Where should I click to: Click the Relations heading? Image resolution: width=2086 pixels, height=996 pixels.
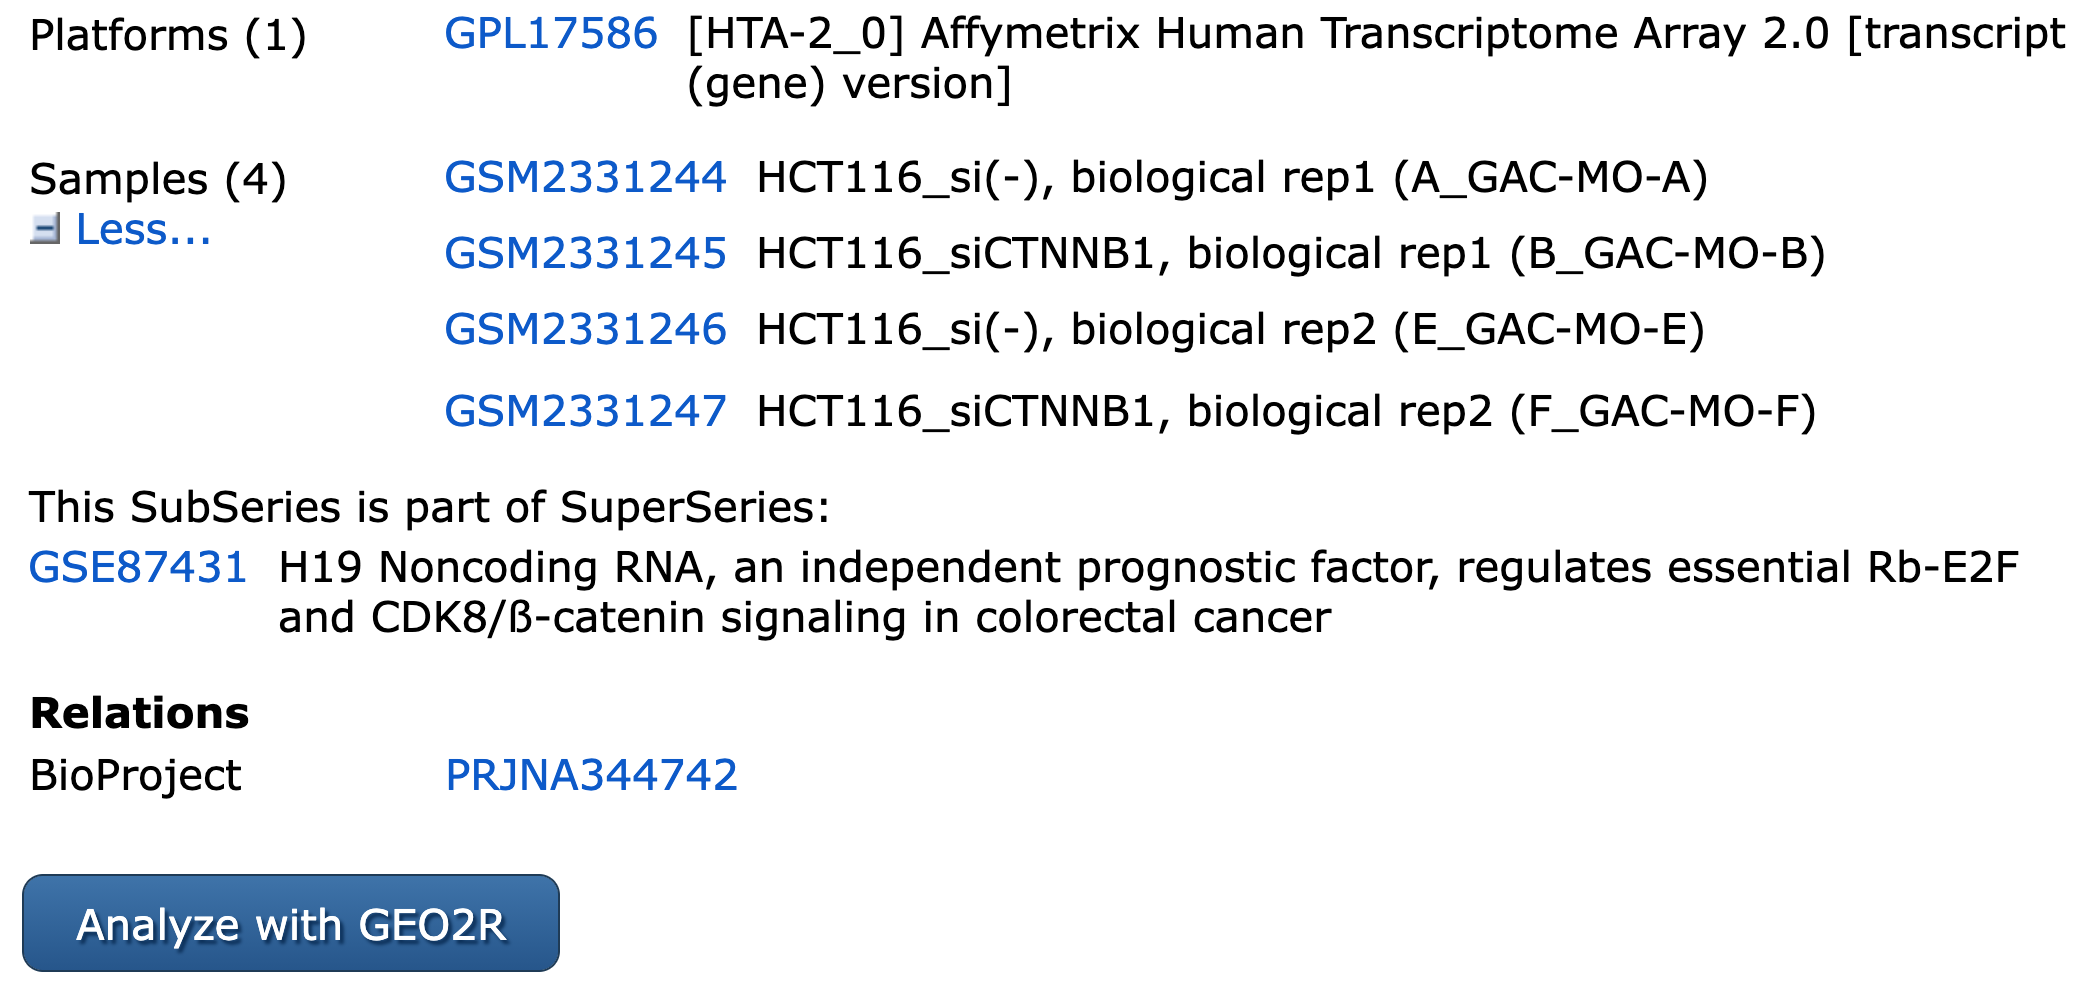click(x=139, y=714)
